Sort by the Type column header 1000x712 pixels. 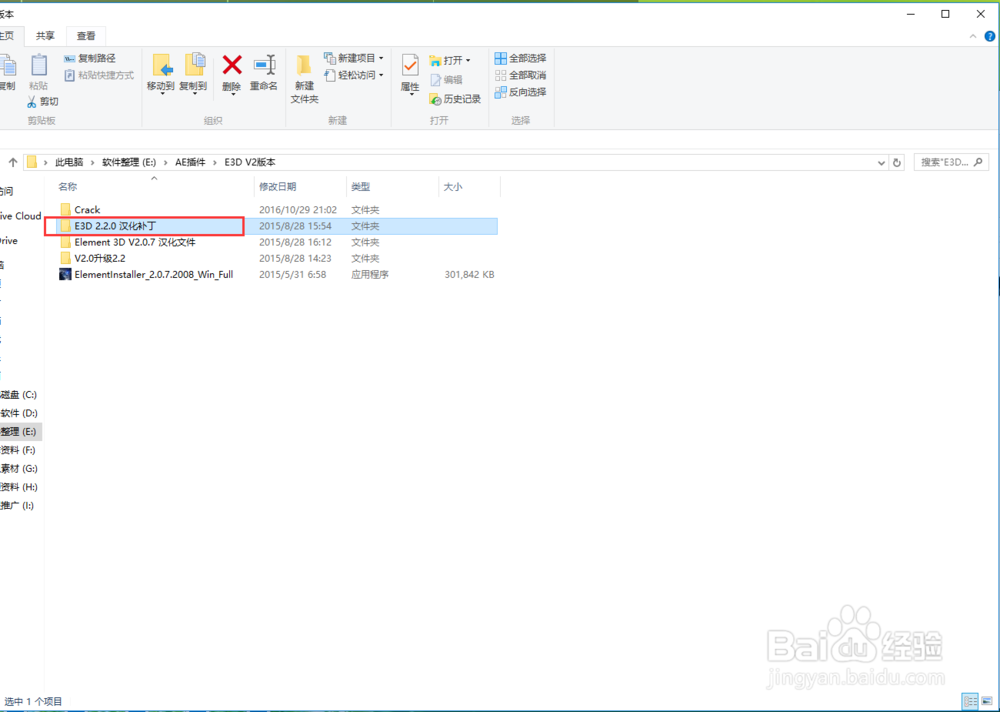(x=360, y=187)
